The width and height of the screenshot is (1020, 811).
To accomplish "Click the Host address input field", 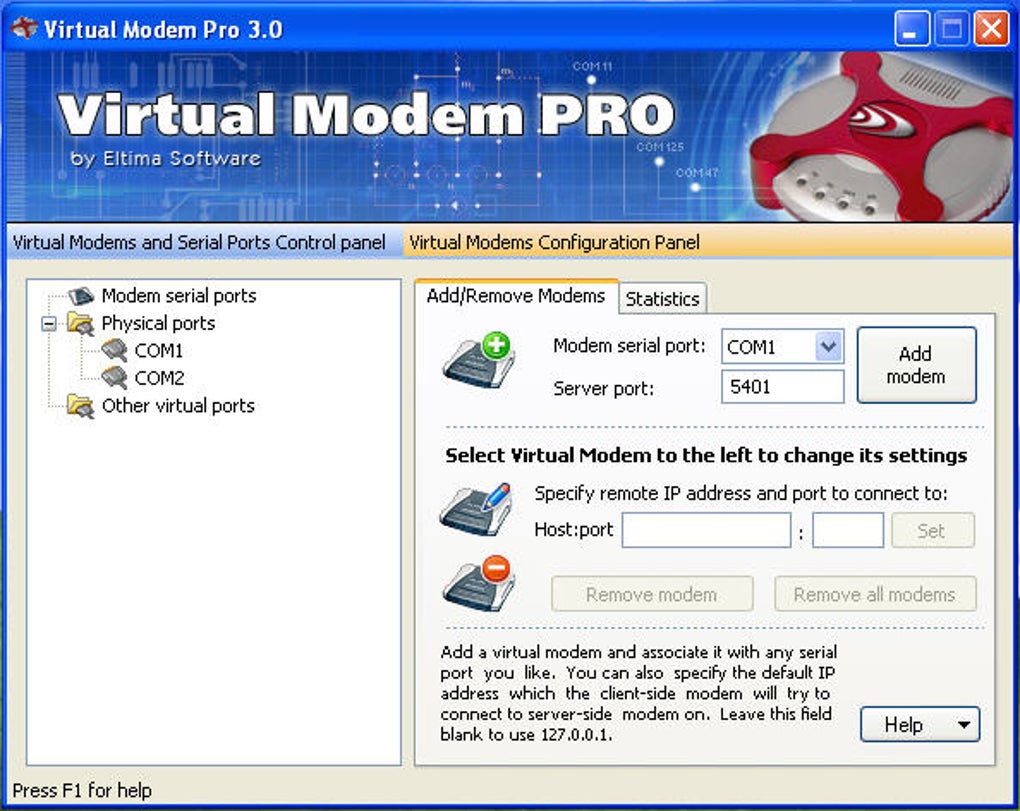I will (706, 530).
